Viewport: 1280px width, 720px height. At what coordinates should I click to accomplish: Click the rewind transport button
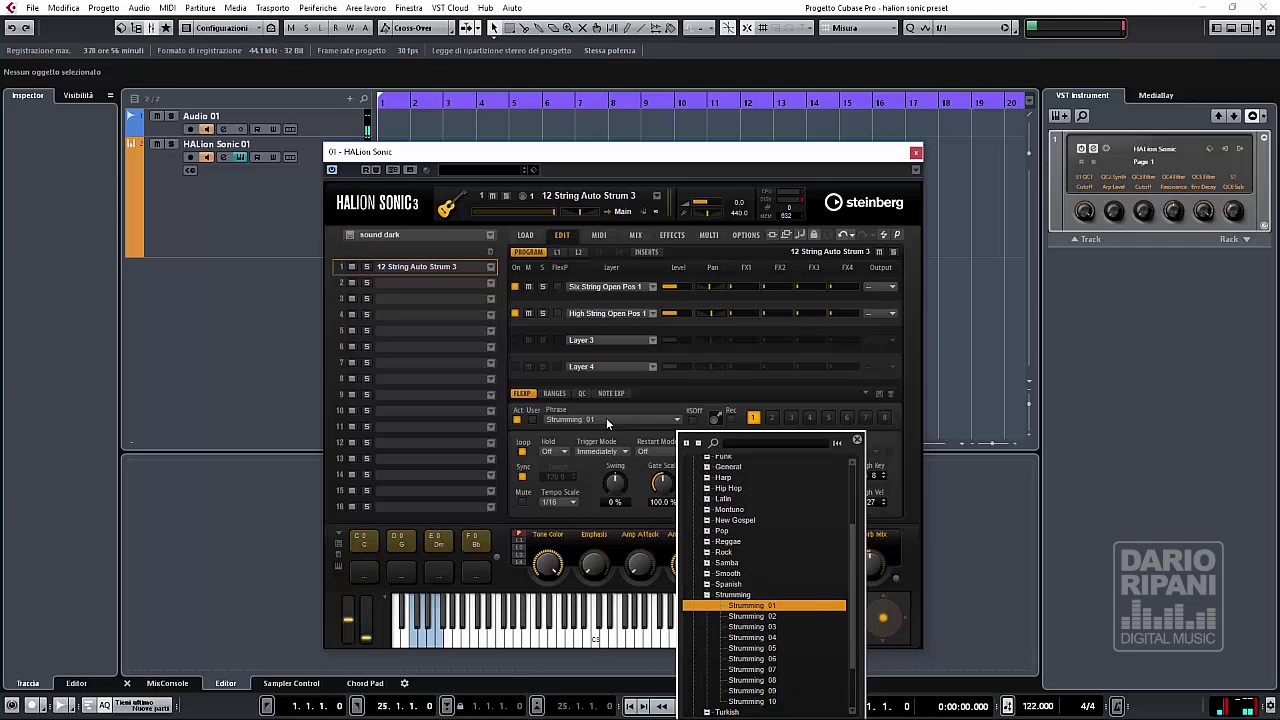click(662, 706)
